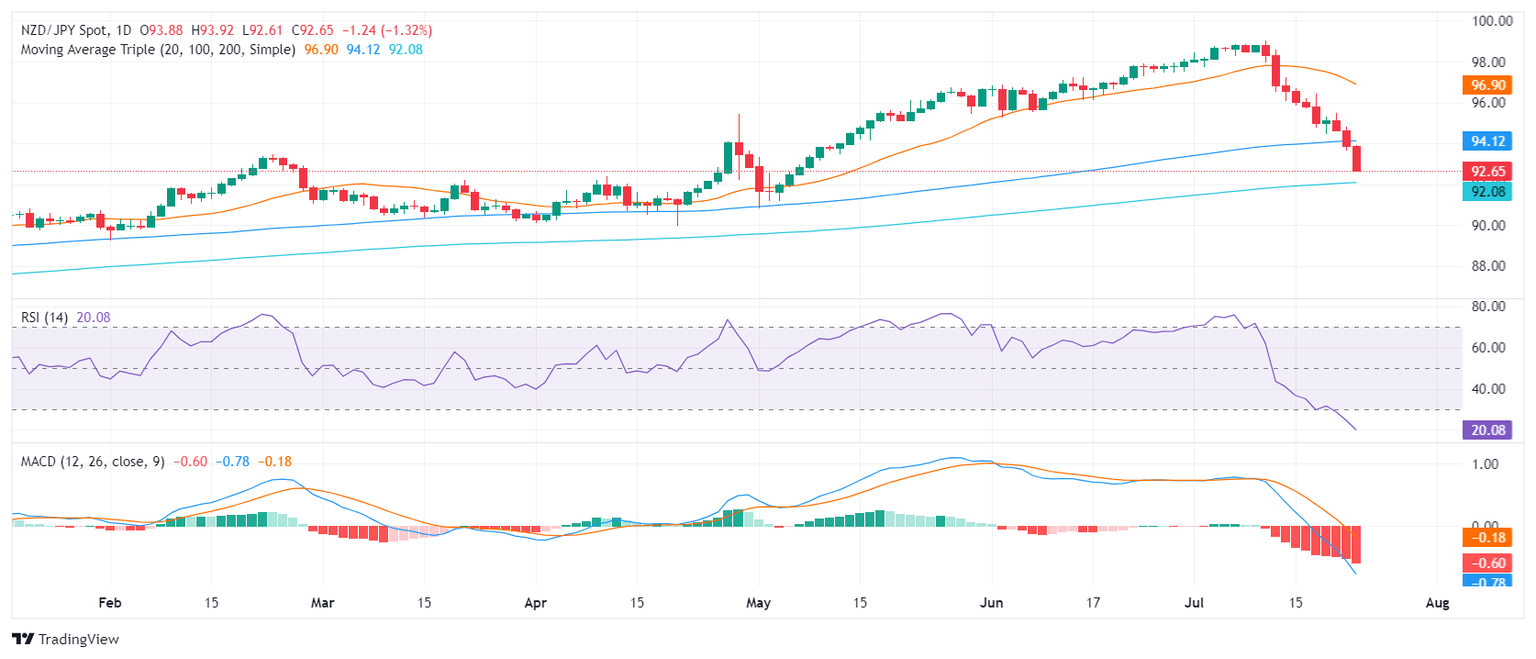Click the Aug label on the time axis

[1436, 603]
